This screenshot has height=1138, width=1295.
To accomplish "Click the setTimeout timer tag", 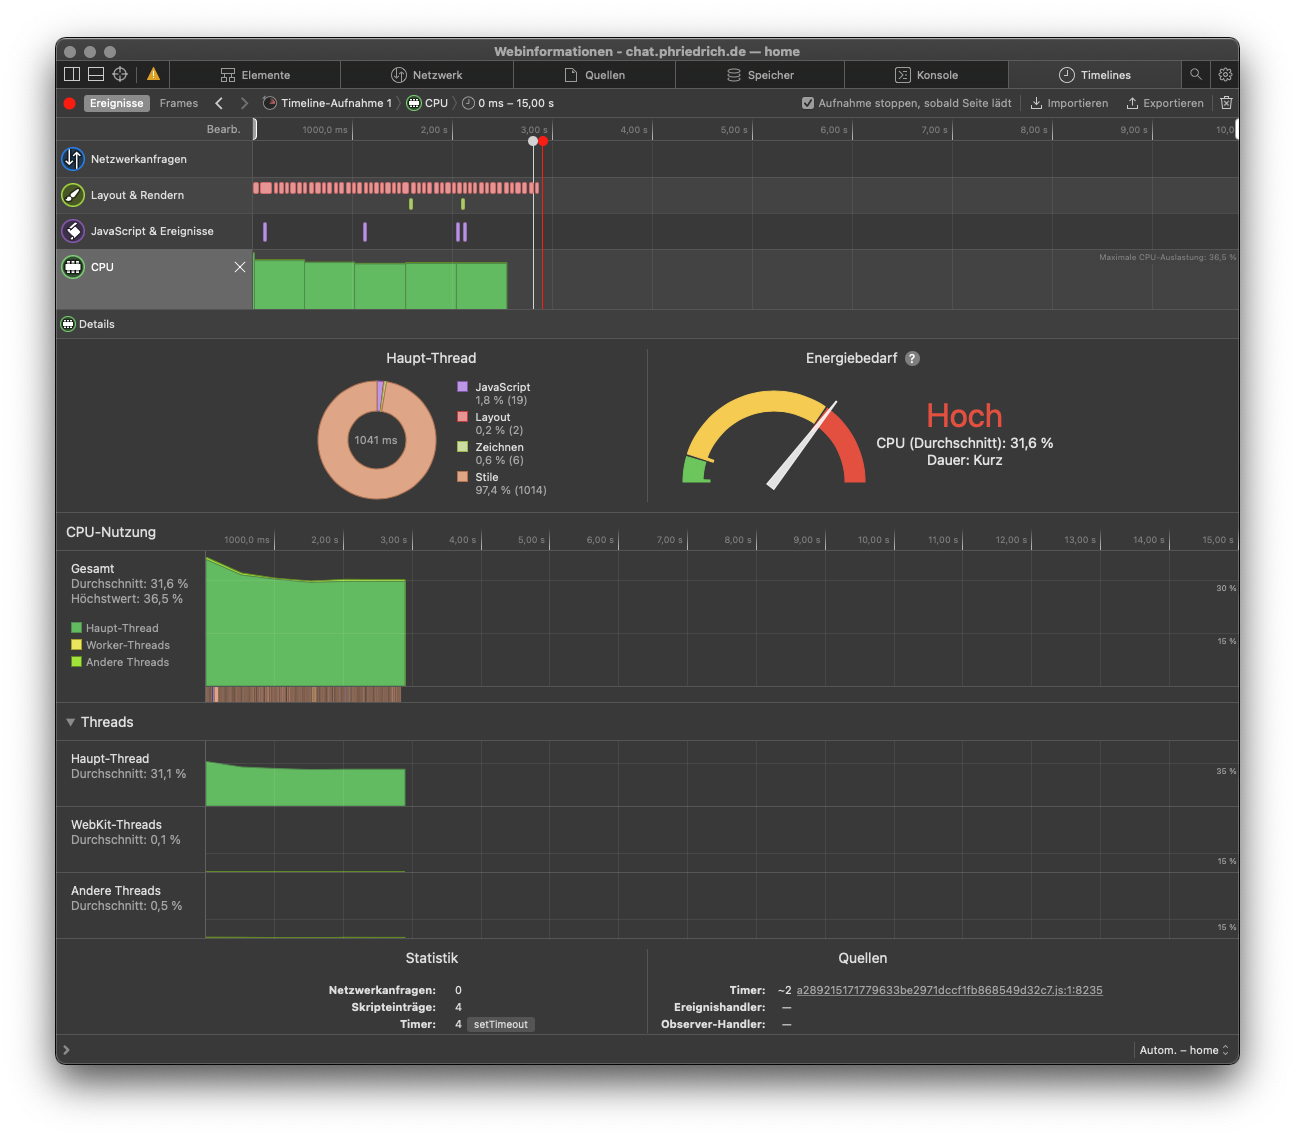I will point(501,1024).
